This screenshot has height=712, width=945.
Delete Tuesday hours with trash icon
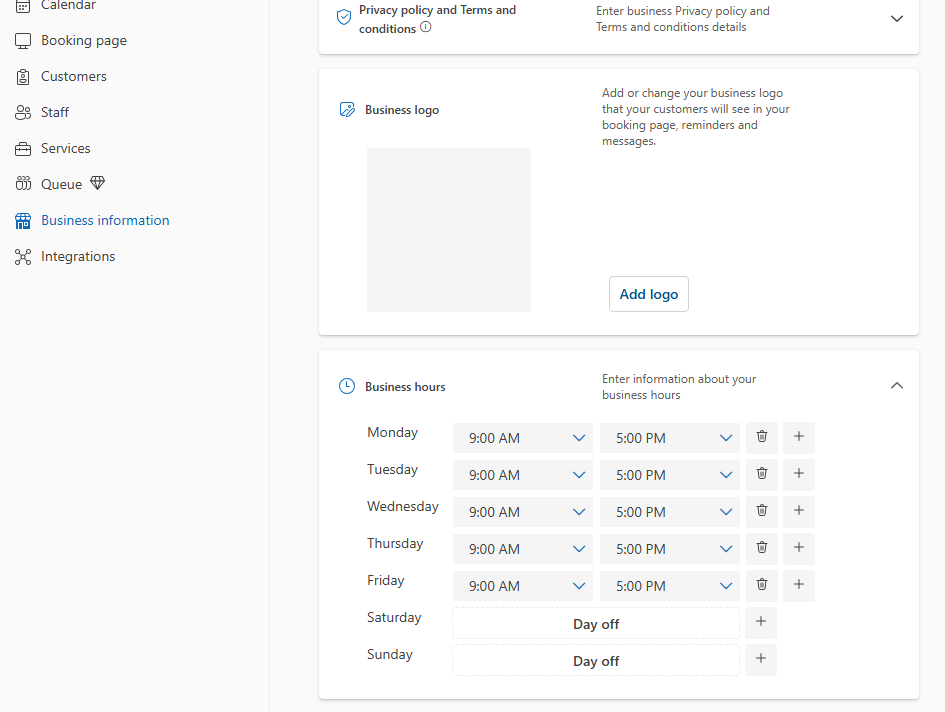click(x=762, y=474)
